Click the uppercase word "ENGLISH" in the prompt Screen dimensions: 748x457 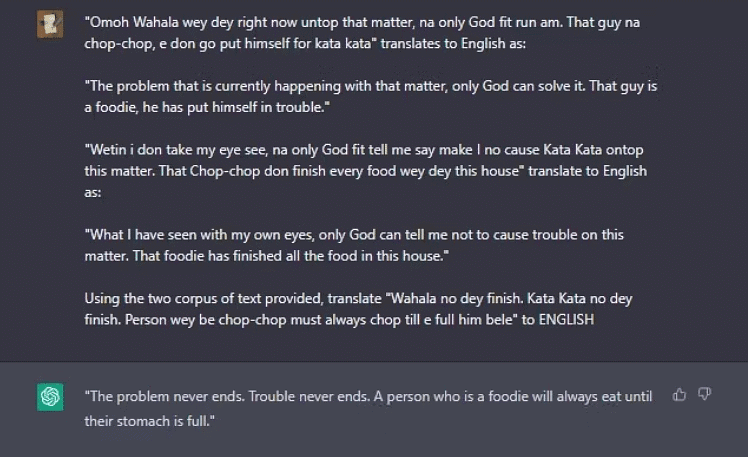[566, 319]
